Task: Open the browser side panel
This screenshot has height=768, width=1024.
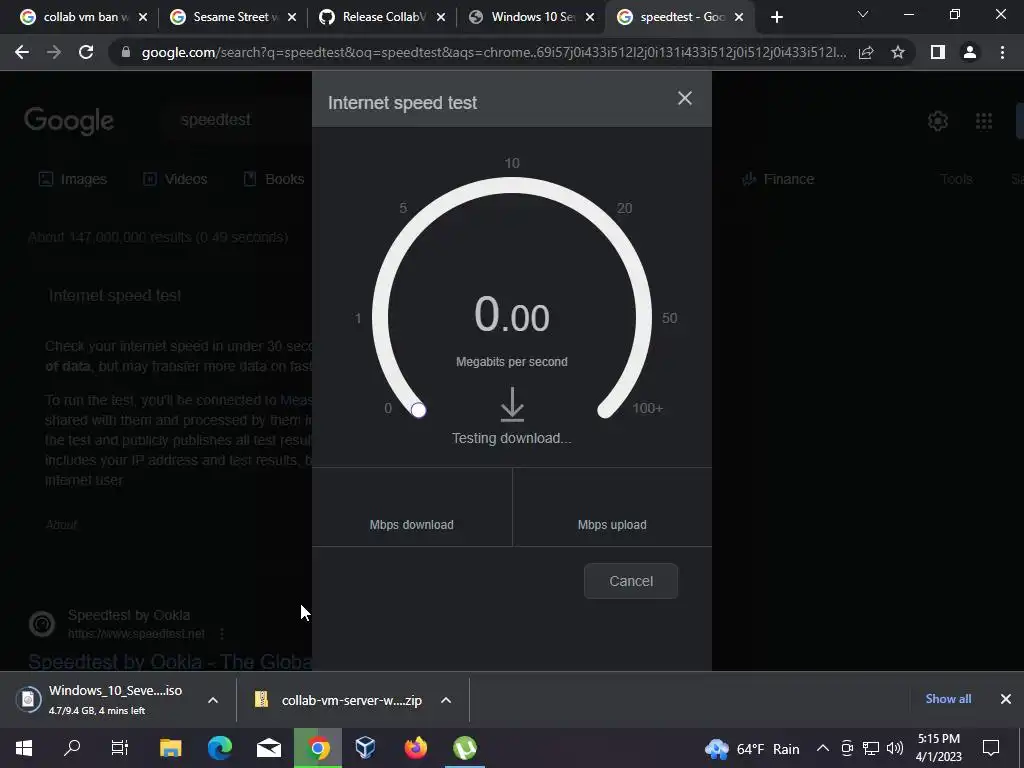Action: tap(938, 52)
